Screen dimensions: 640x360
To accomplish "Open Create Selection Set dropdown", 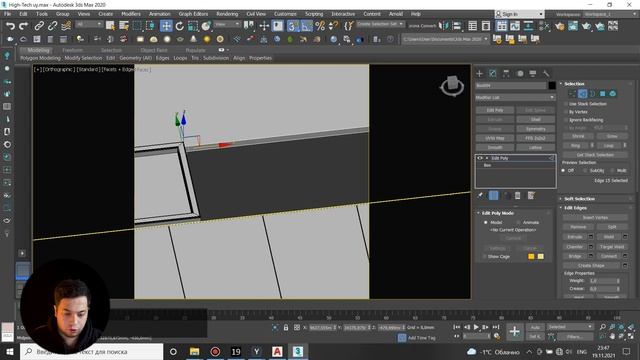I will [380, 24].
